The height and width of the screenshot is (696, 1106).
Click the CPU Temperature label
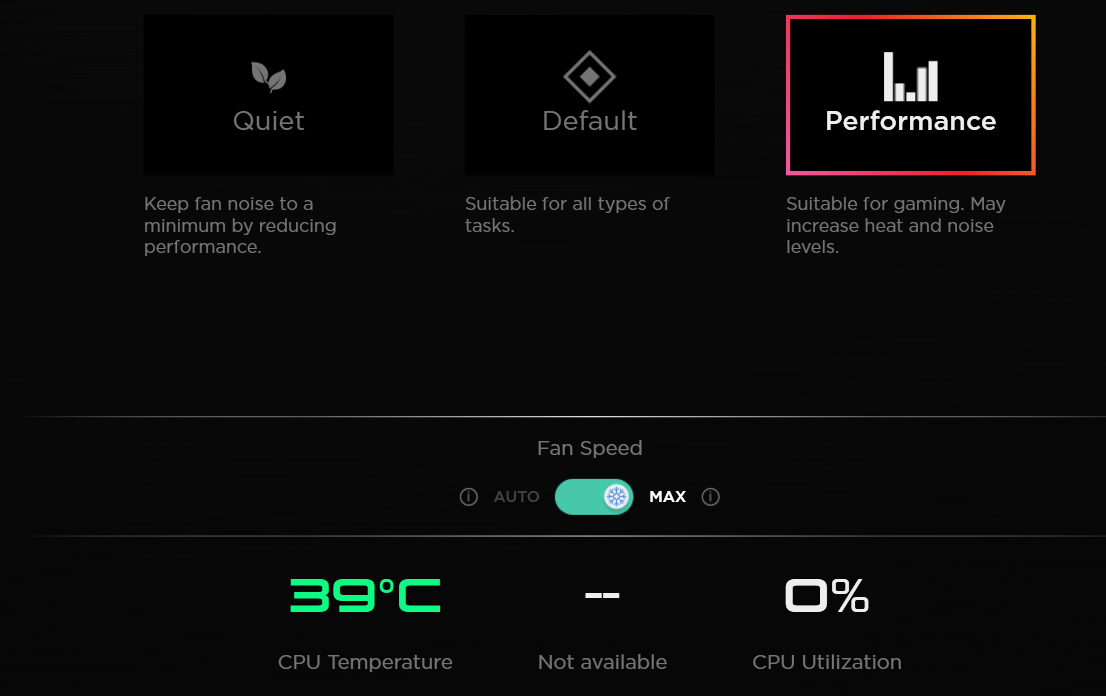pyautogui.click(x=365, y=662)
